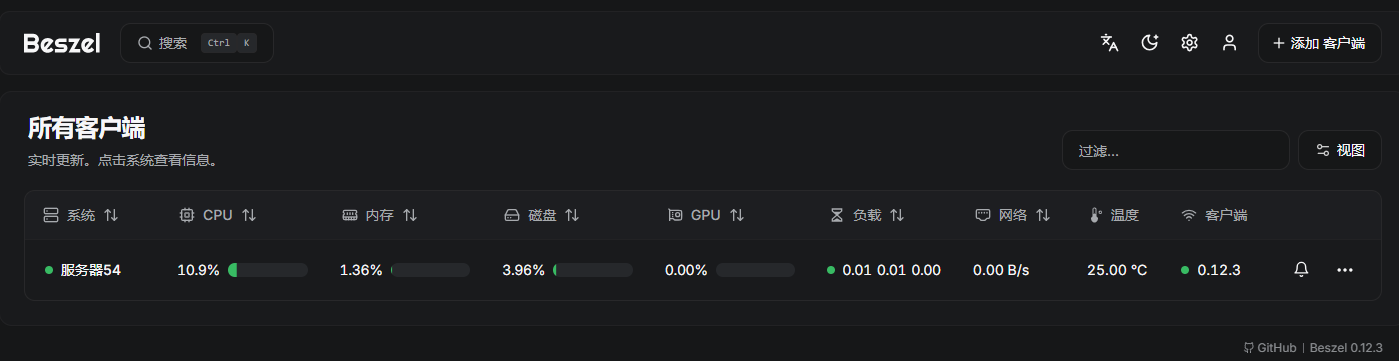Open the user account icon
Screen dimensions: 1399x361
[1230, 43]
